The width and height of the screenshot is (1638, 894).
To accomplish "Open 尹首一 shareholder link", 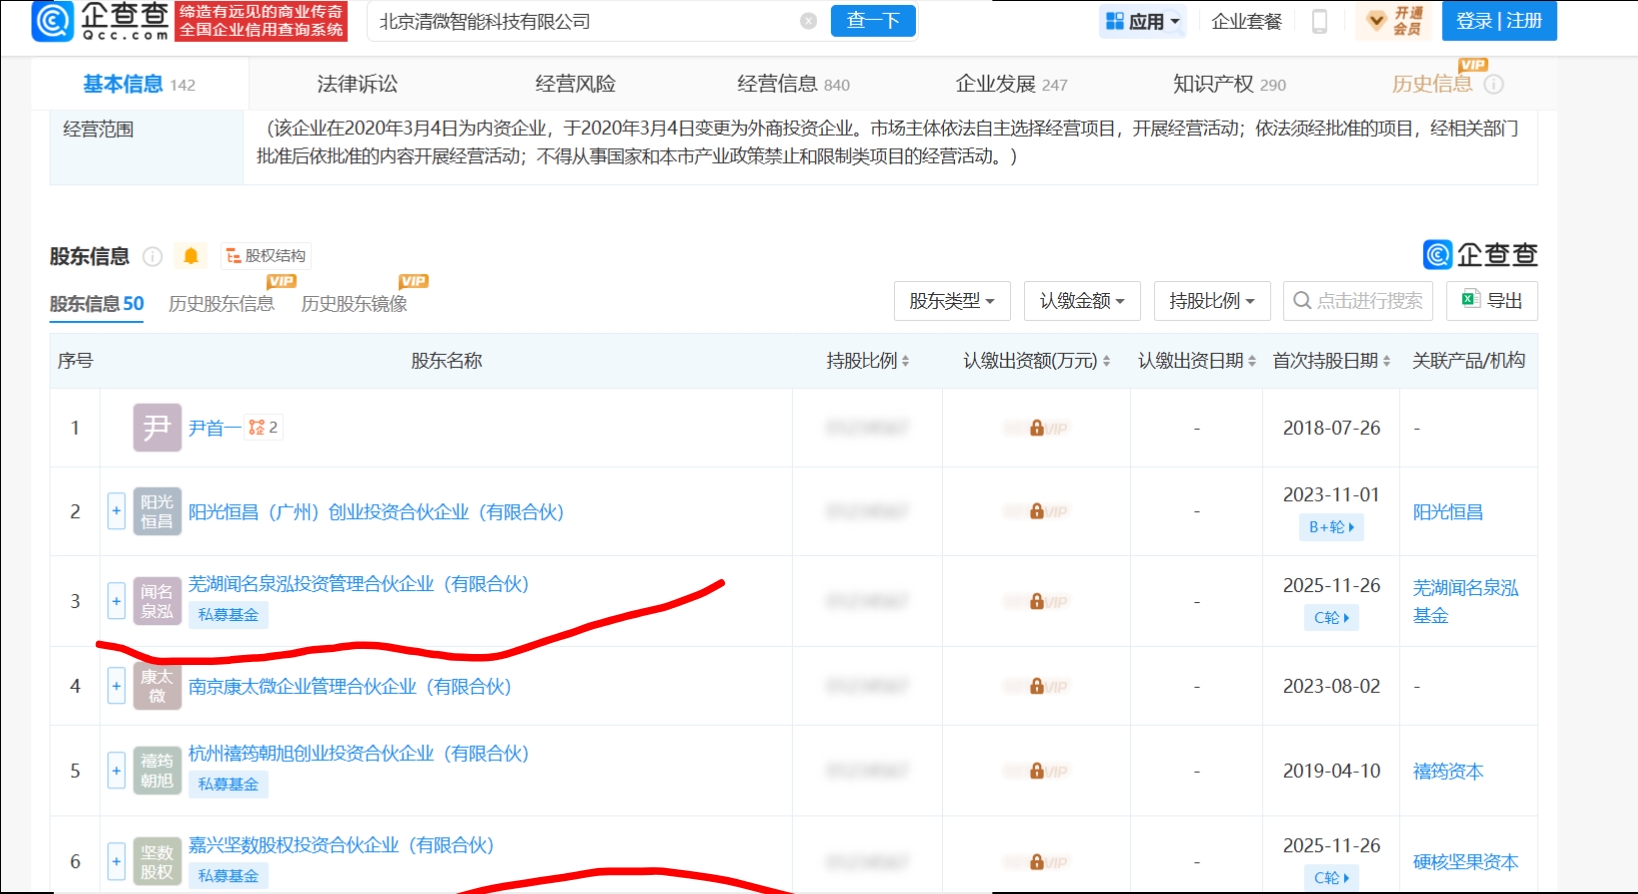I will pyautogui.click(x=214, y=428).
